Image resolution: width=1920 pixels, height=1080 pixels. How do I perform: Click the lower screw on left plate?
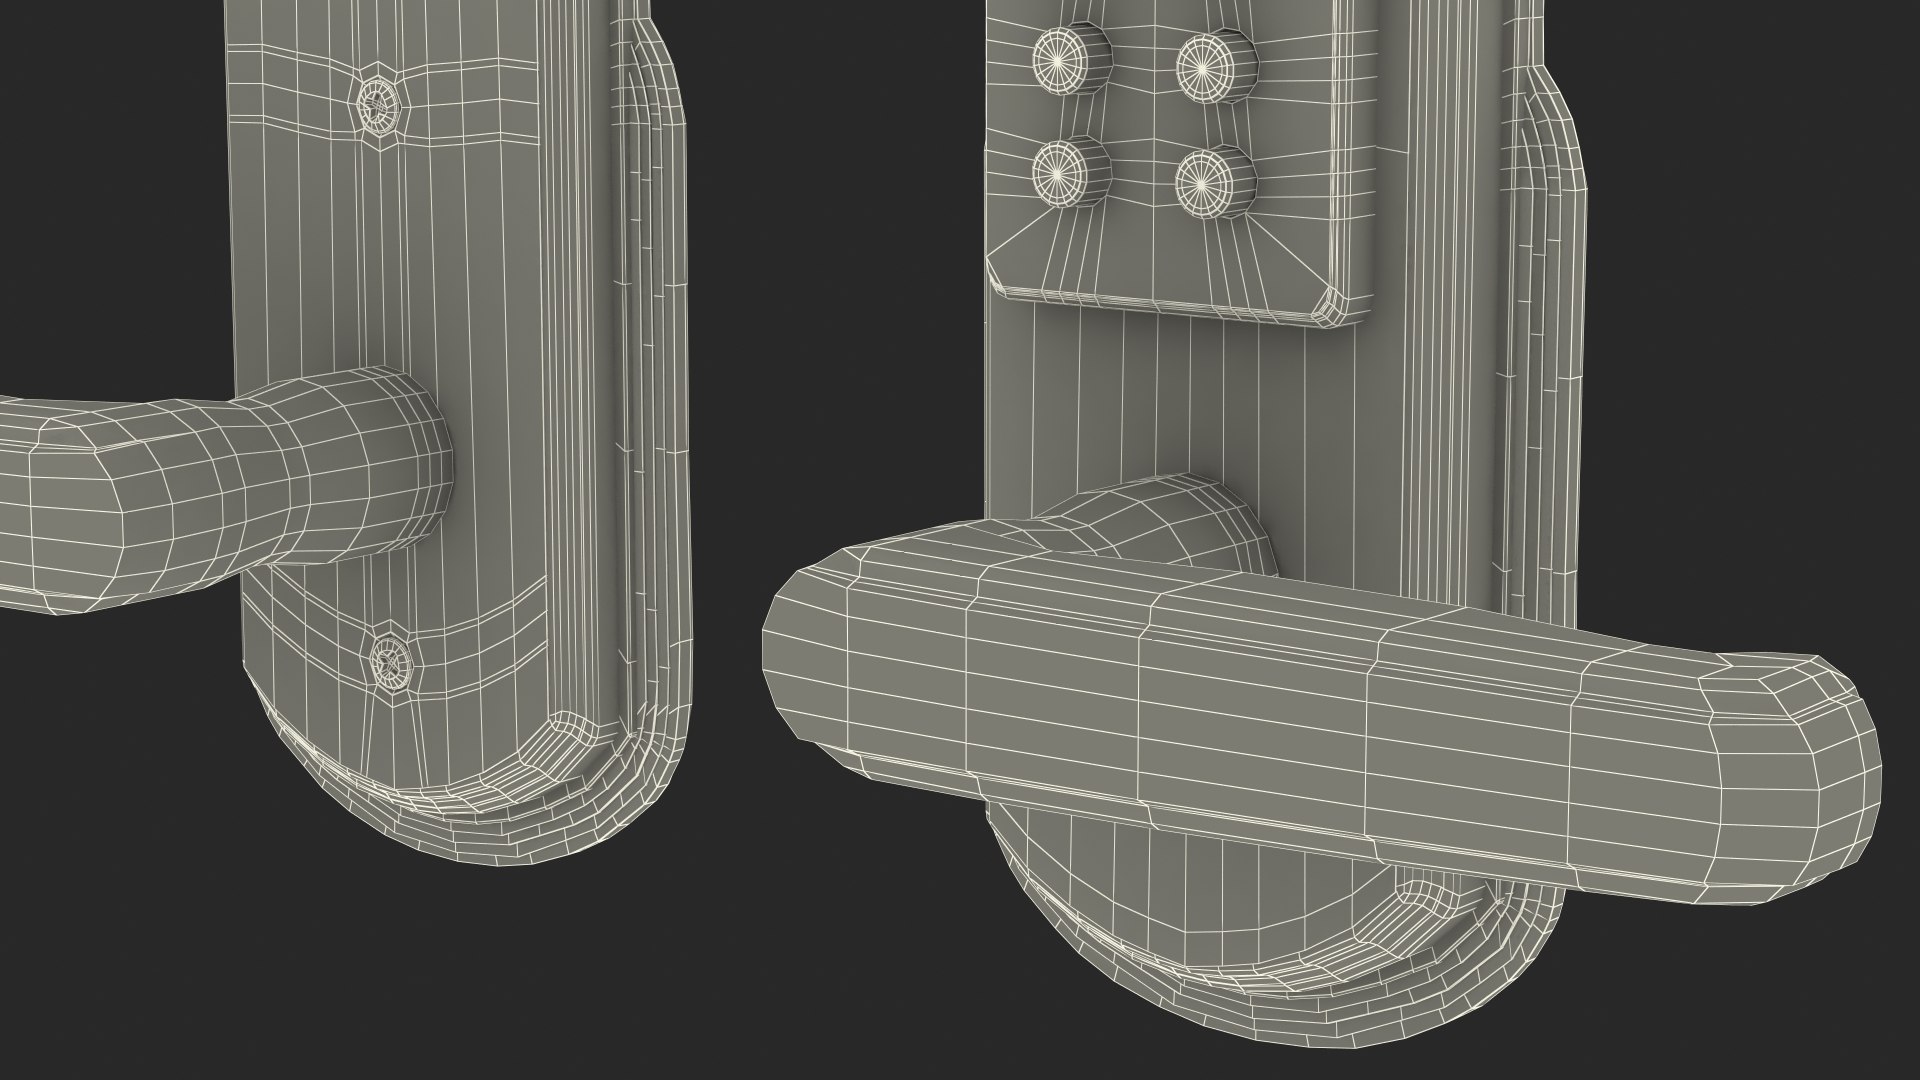point(391,659)
